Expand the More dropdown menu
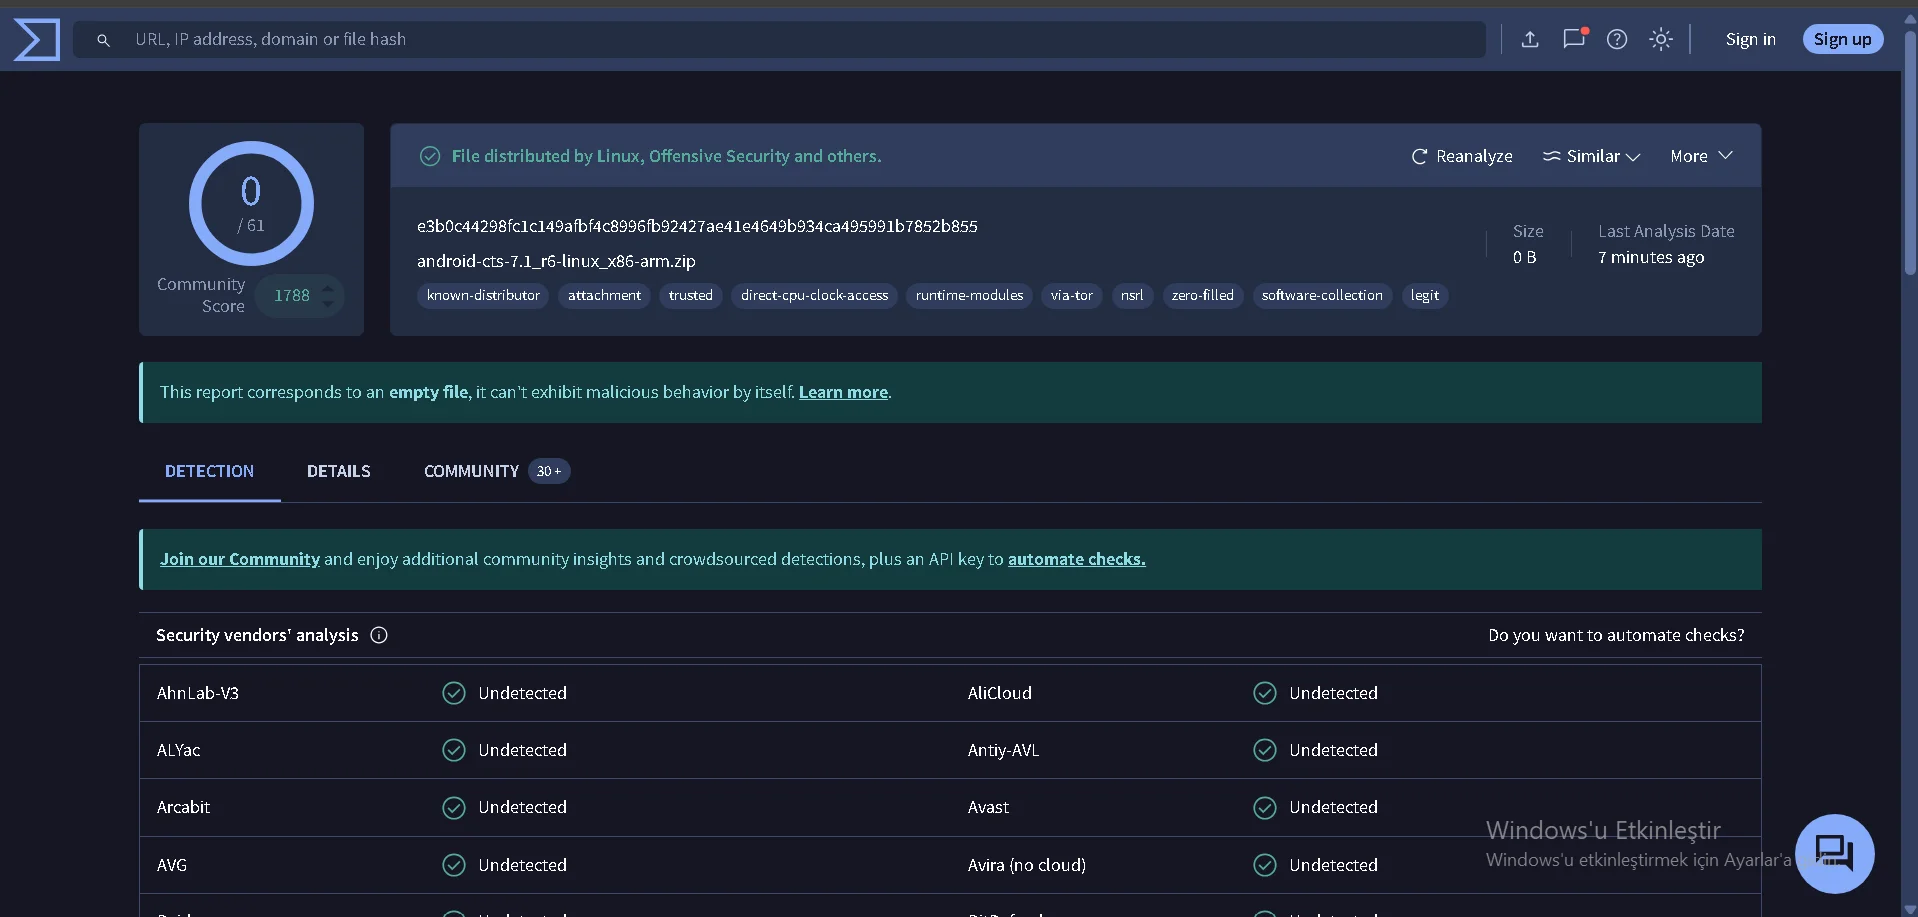This screenshot has height=917, width=1918. point(1700,156)
